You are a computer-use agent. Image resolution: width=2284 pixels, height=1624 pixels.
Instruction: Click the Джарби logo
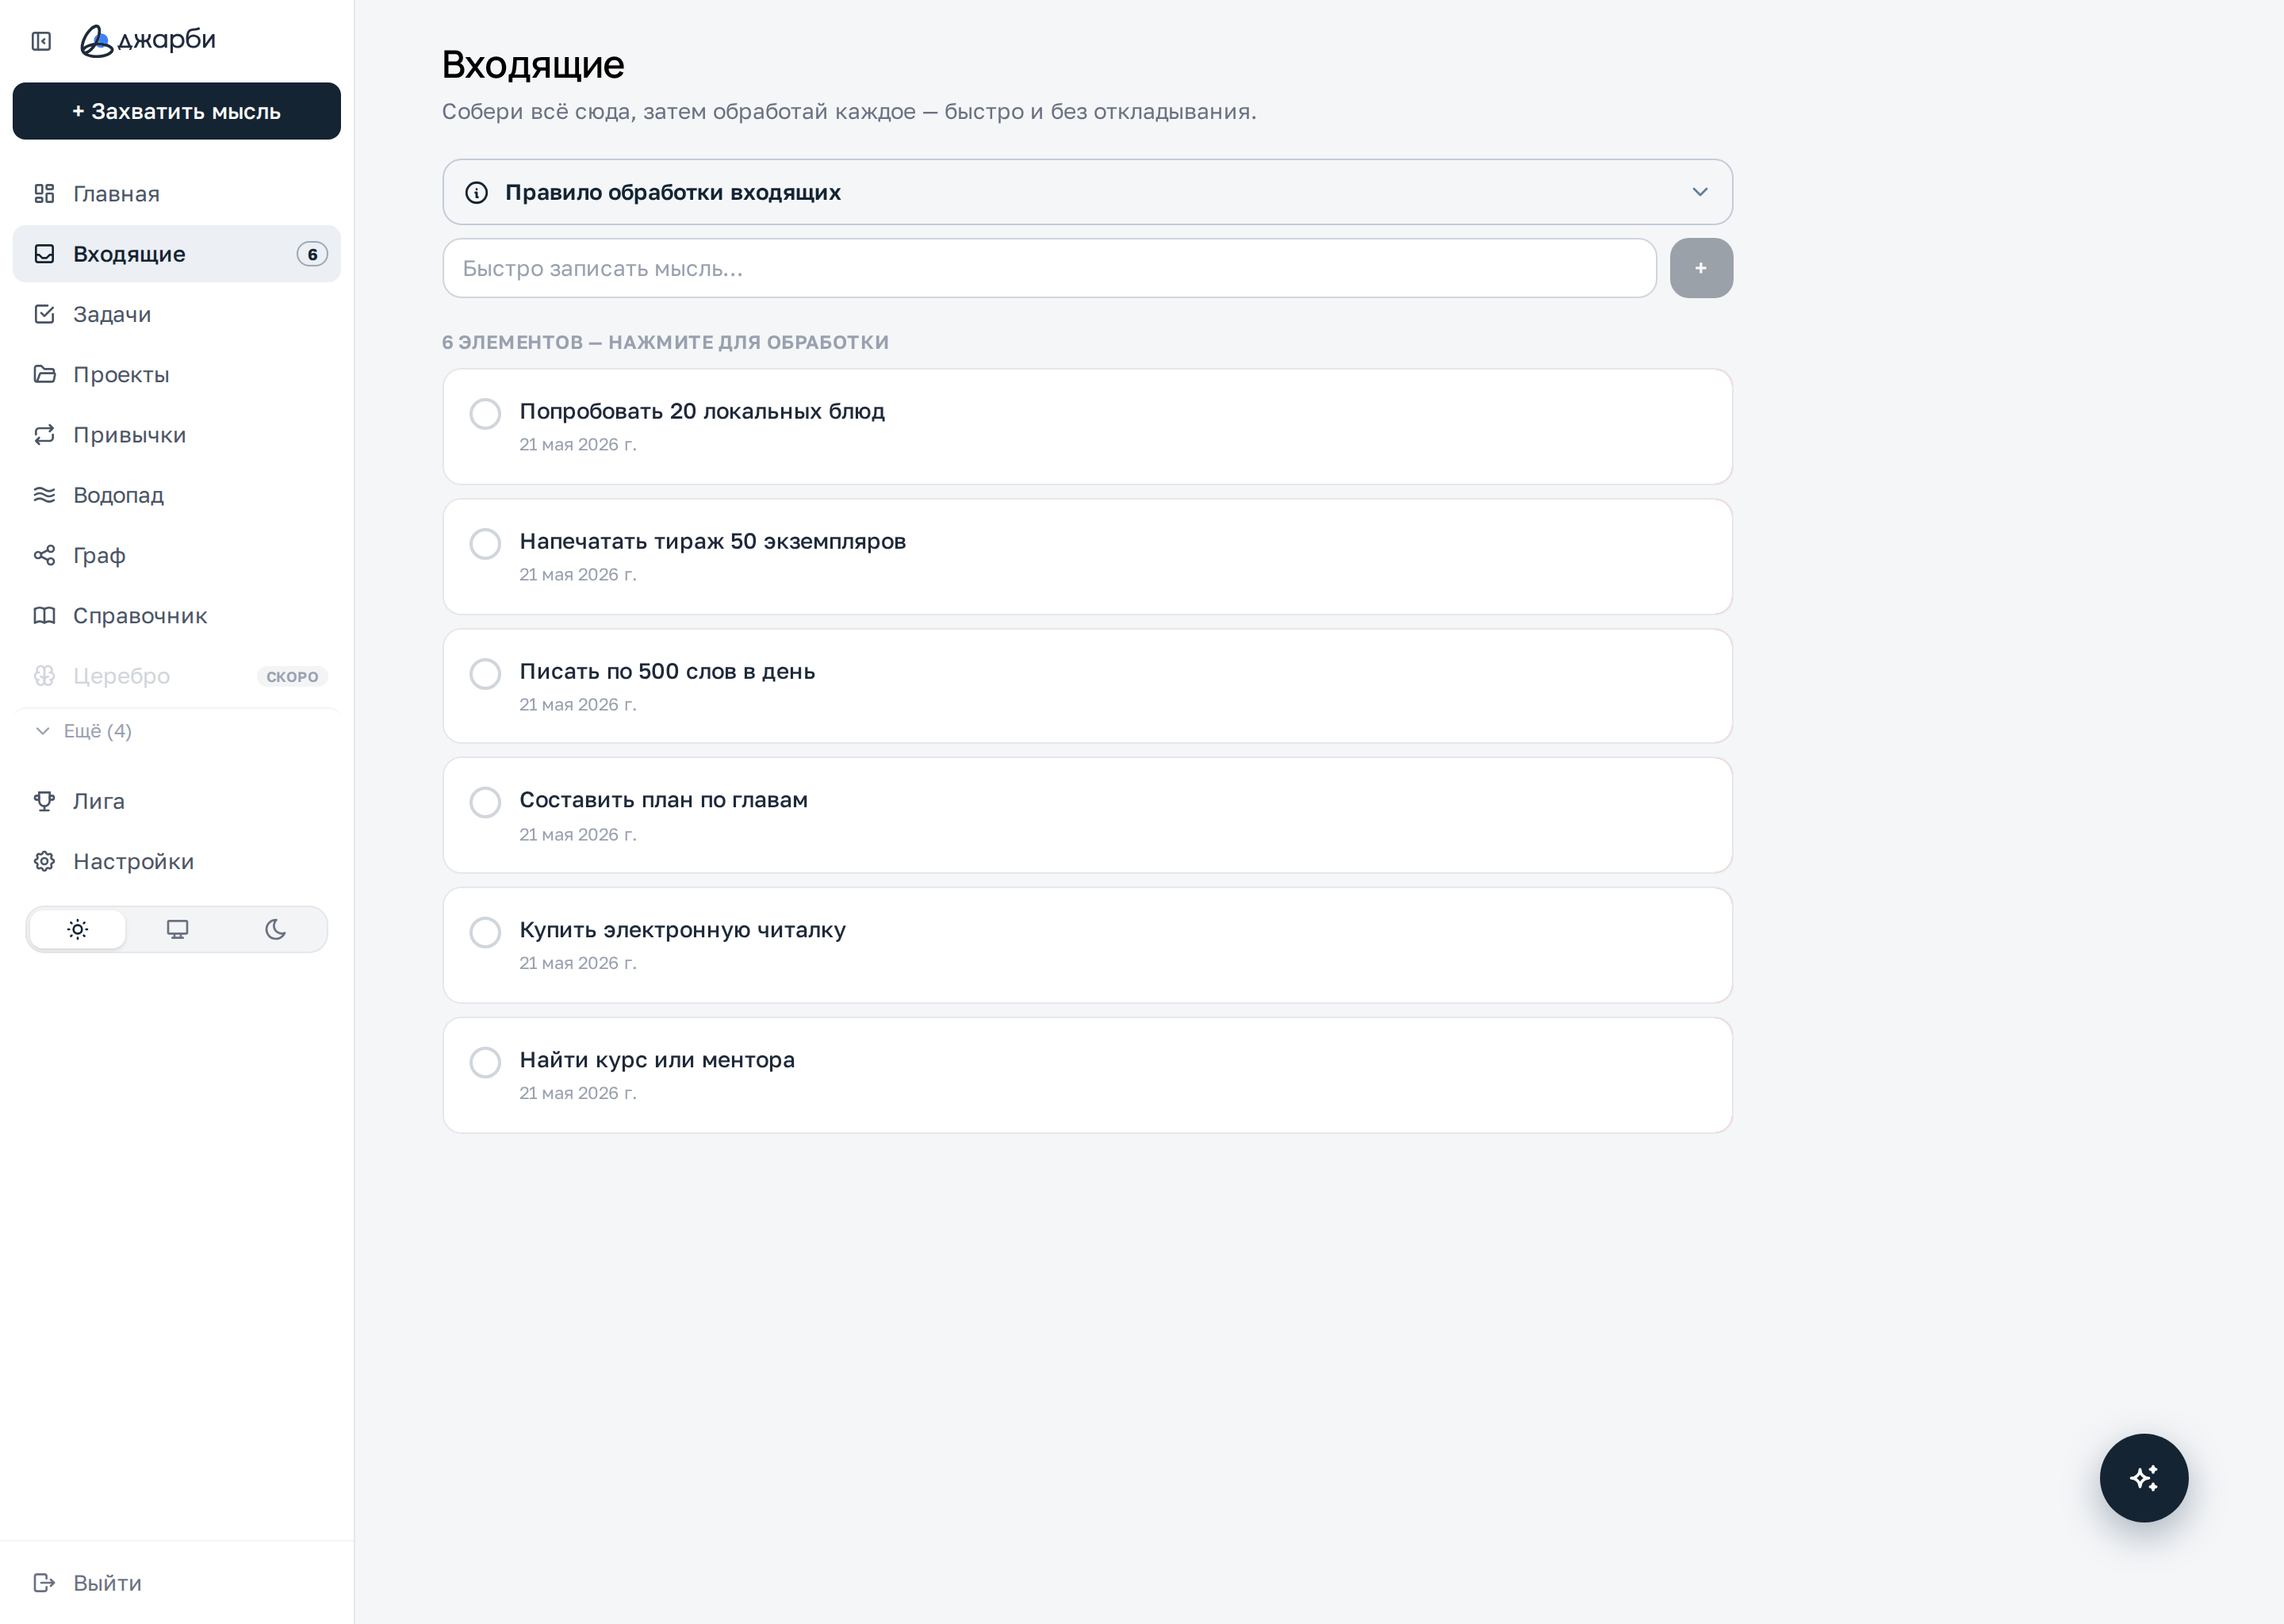[x=148, y=40]
